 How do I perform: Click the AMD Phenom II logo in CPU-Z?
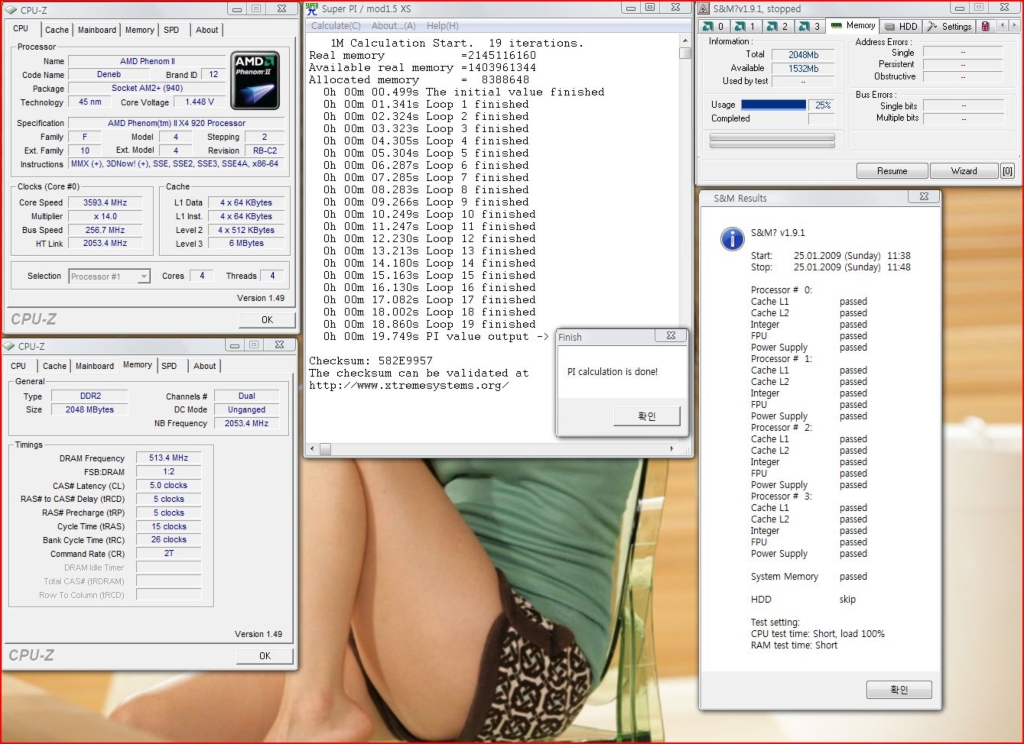tap(255, 80)
